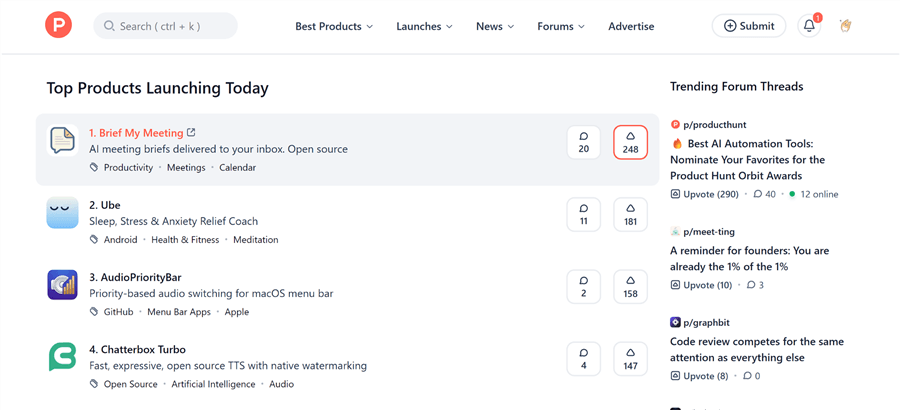Upvote (290) the AI Automation thread
The image size is (900, 410).
pyautogui.click(x=705, y=194)
